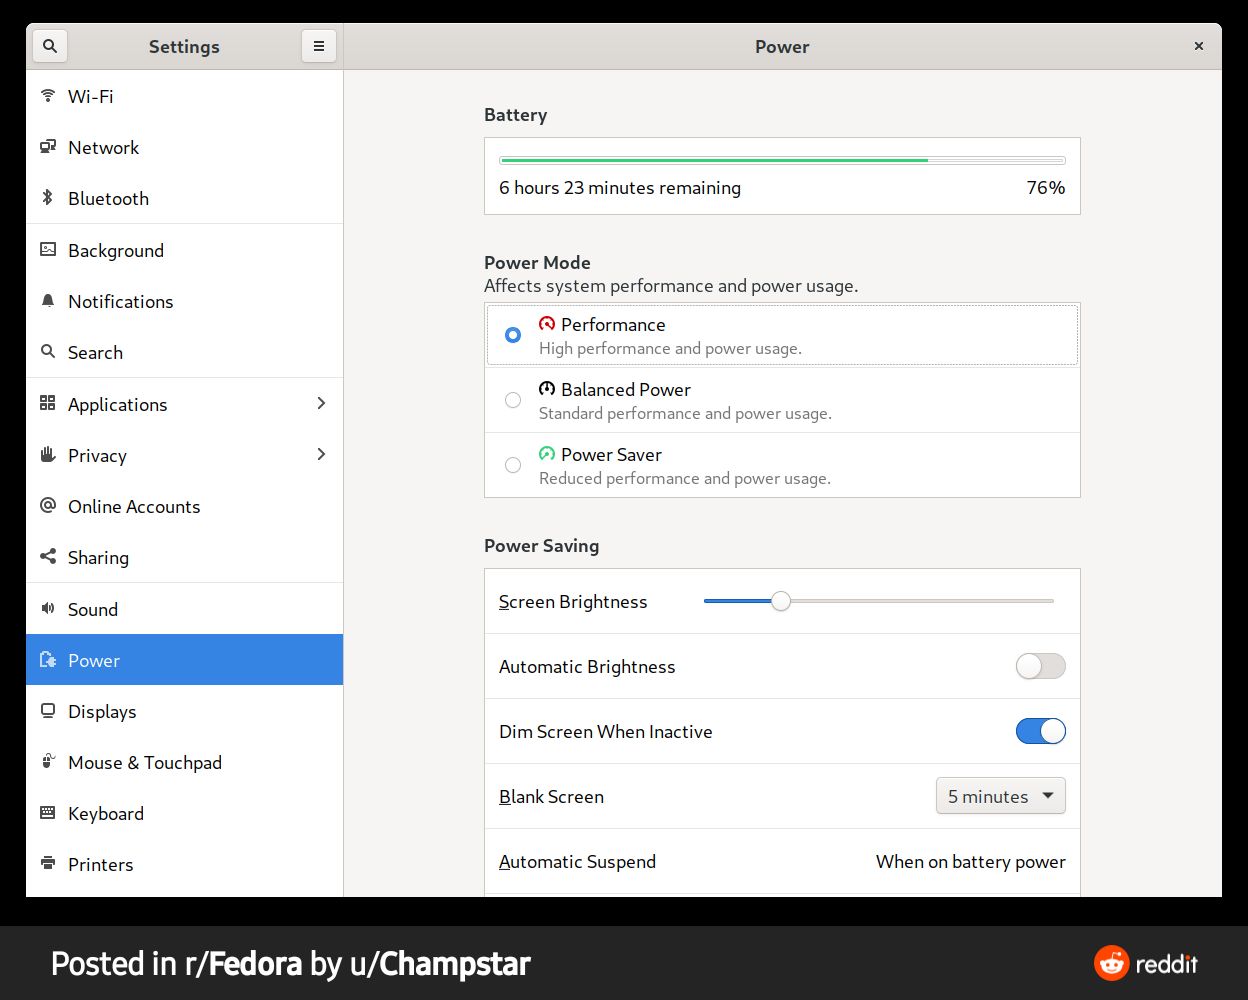This screenshot has height=1000, width=1248.
Task: Select the Bluetooth sidebar icon
Action: pos(47,198)
